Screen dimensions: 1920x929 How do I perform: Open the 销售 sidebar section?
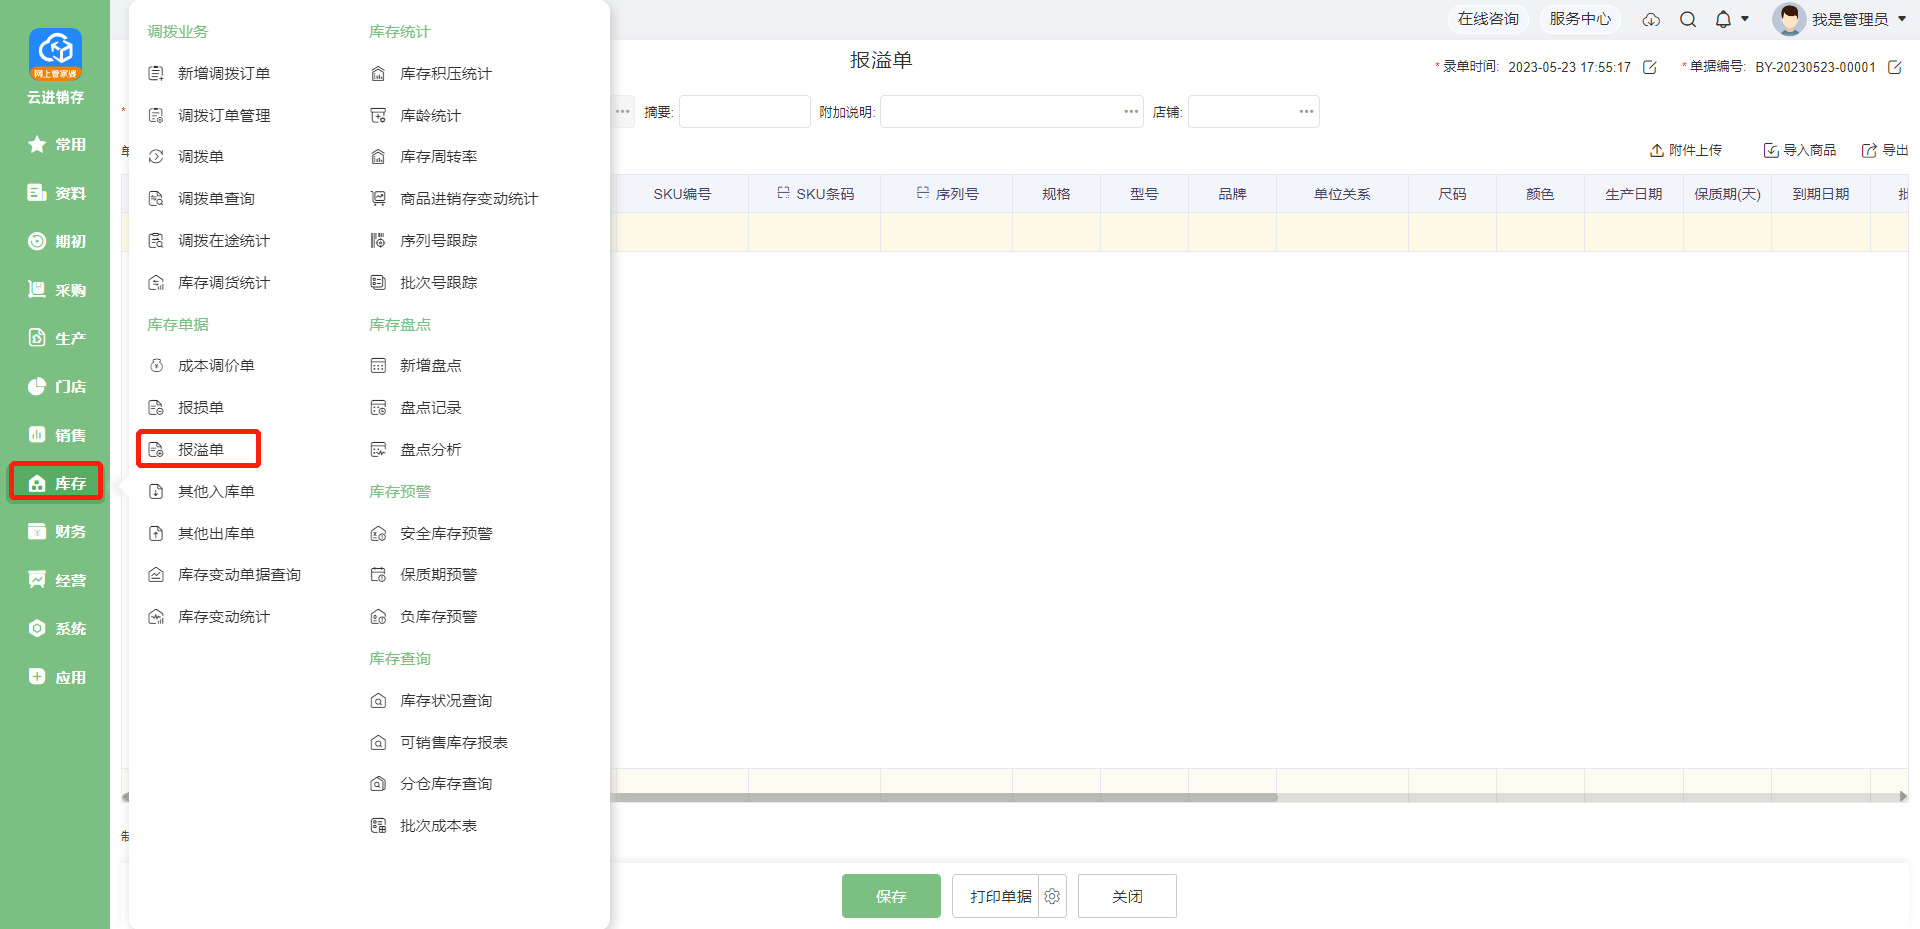click(x=55, y=435)
